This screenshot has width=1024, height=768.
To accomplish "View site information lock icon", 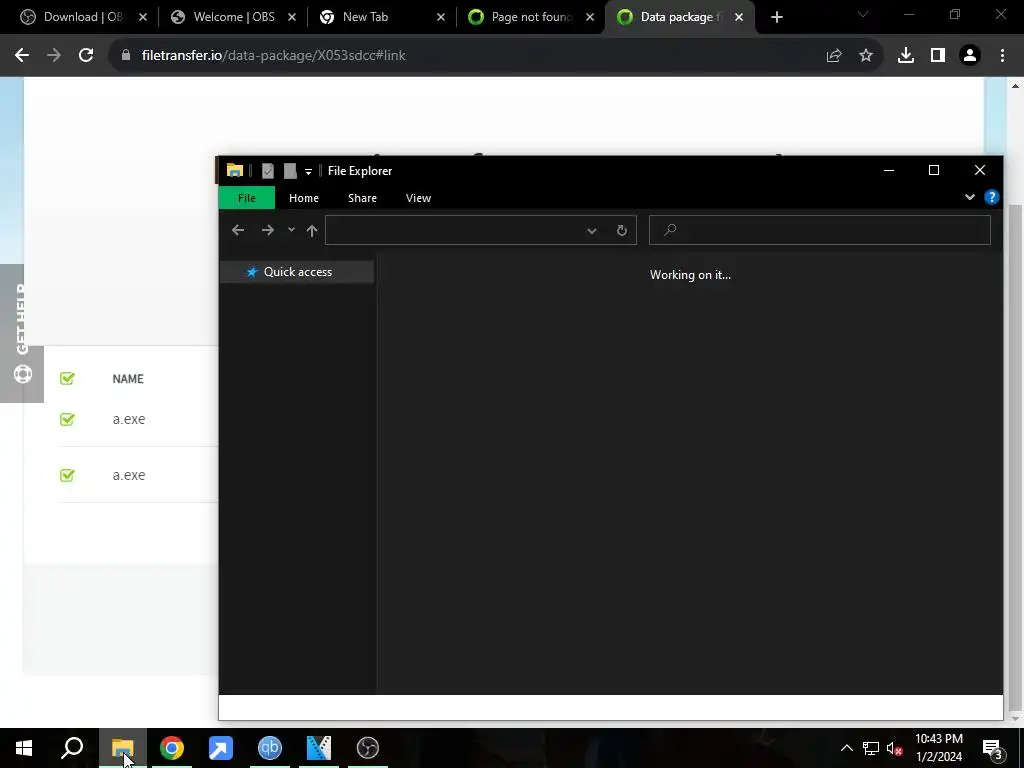I will [126, 56].
